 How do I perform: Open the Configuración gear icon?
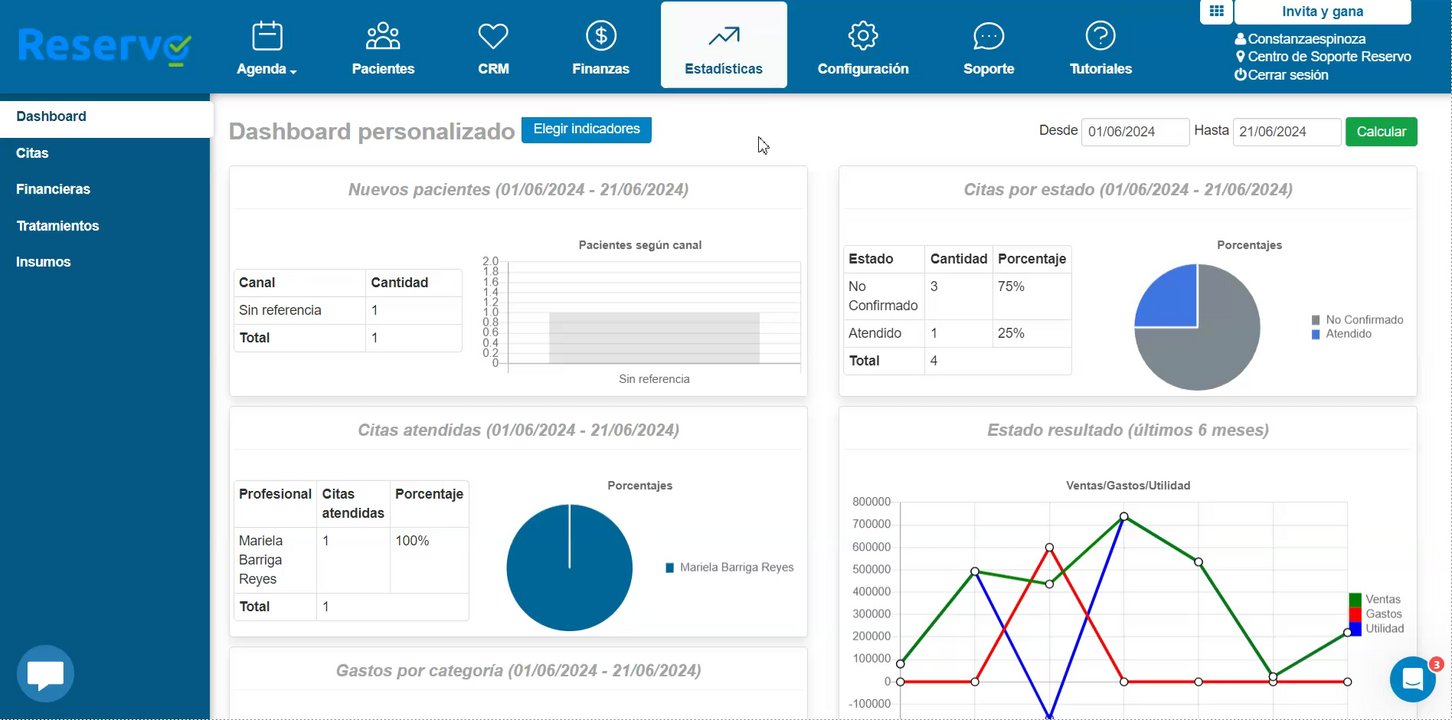(x=863, y=36)
